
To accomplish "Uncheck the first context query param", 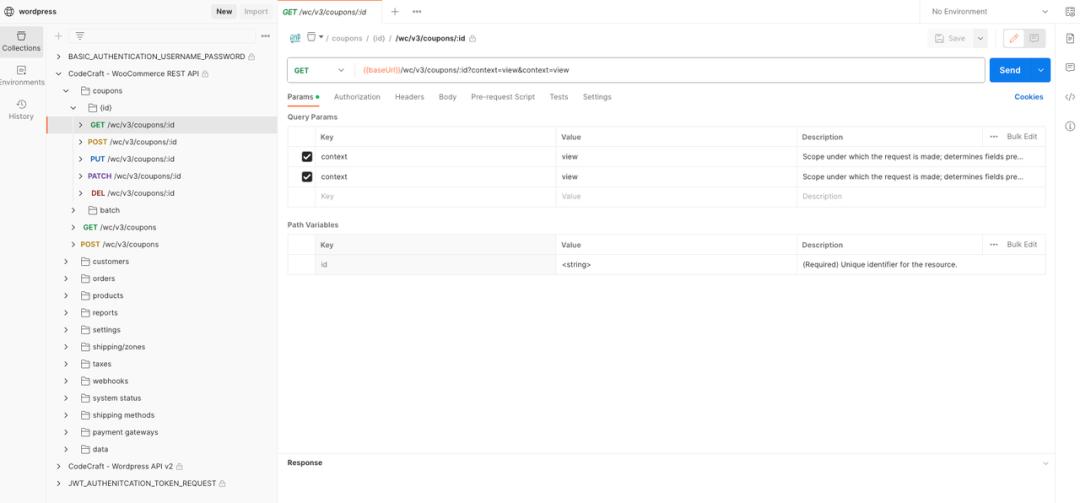I will point(307,156).
